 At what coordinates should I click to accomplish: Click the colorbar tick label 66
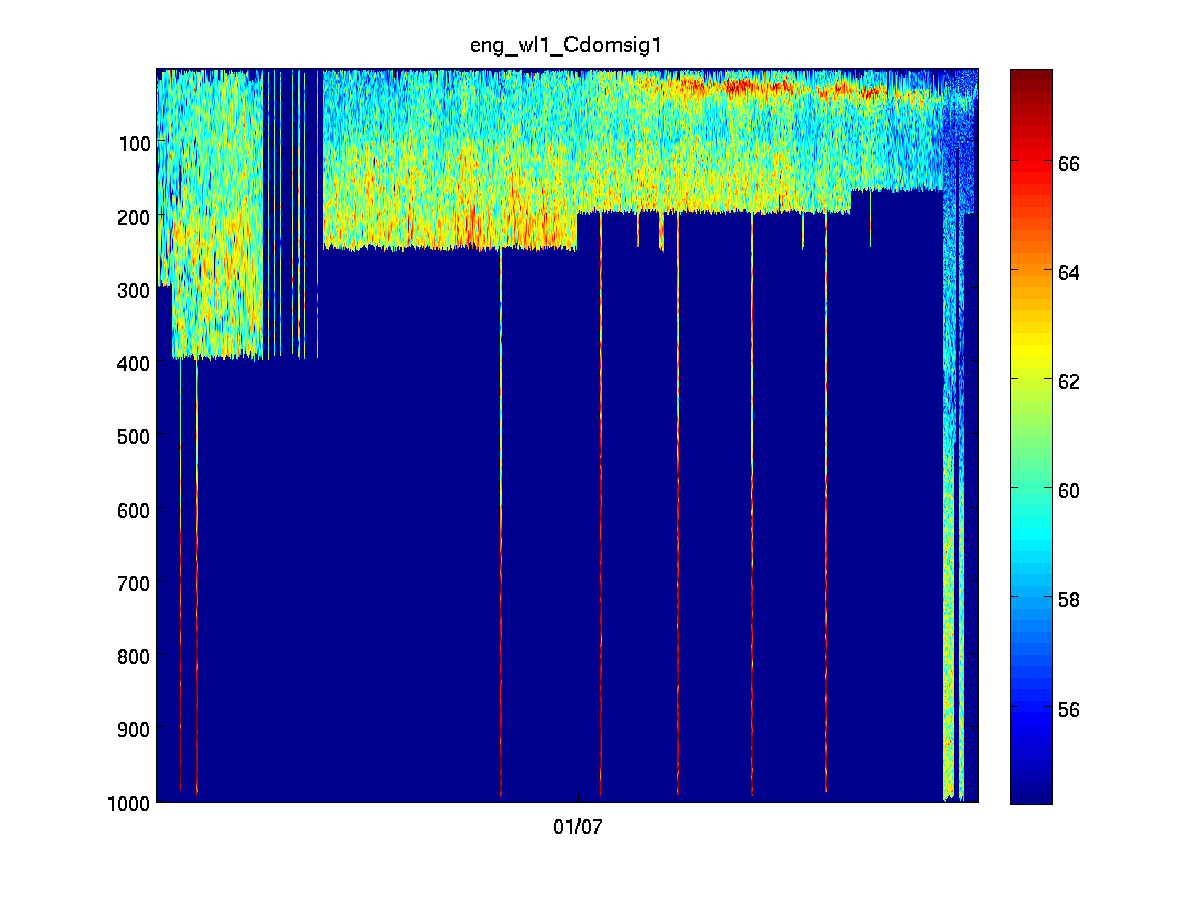[1068, 162]
